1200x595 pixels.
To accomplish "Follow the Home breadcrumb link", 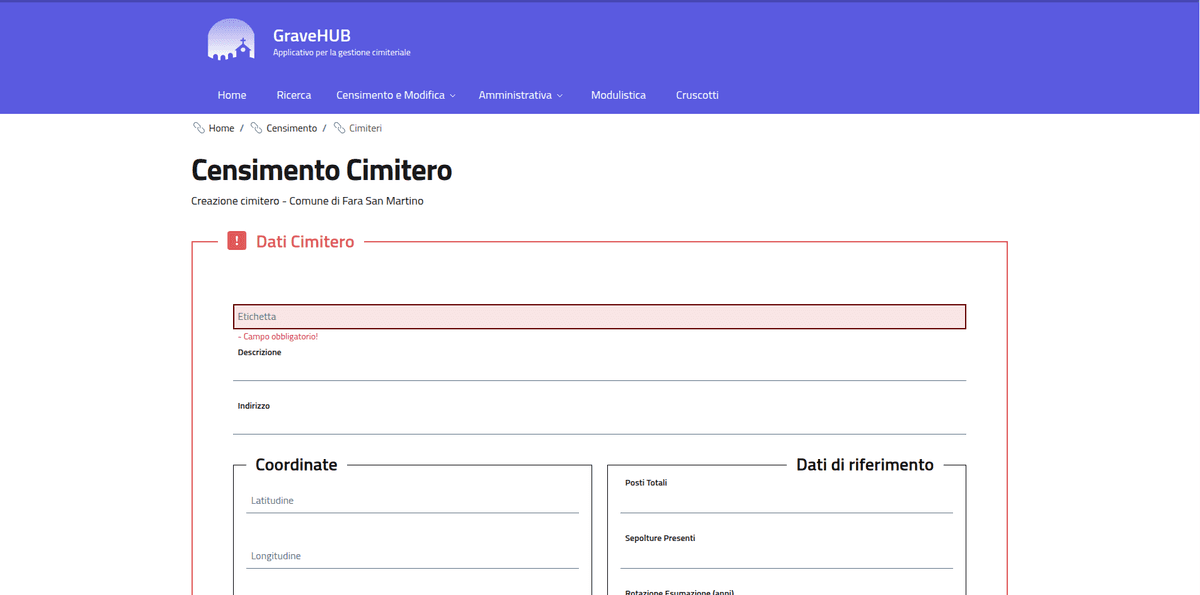I will pos(220,128).
